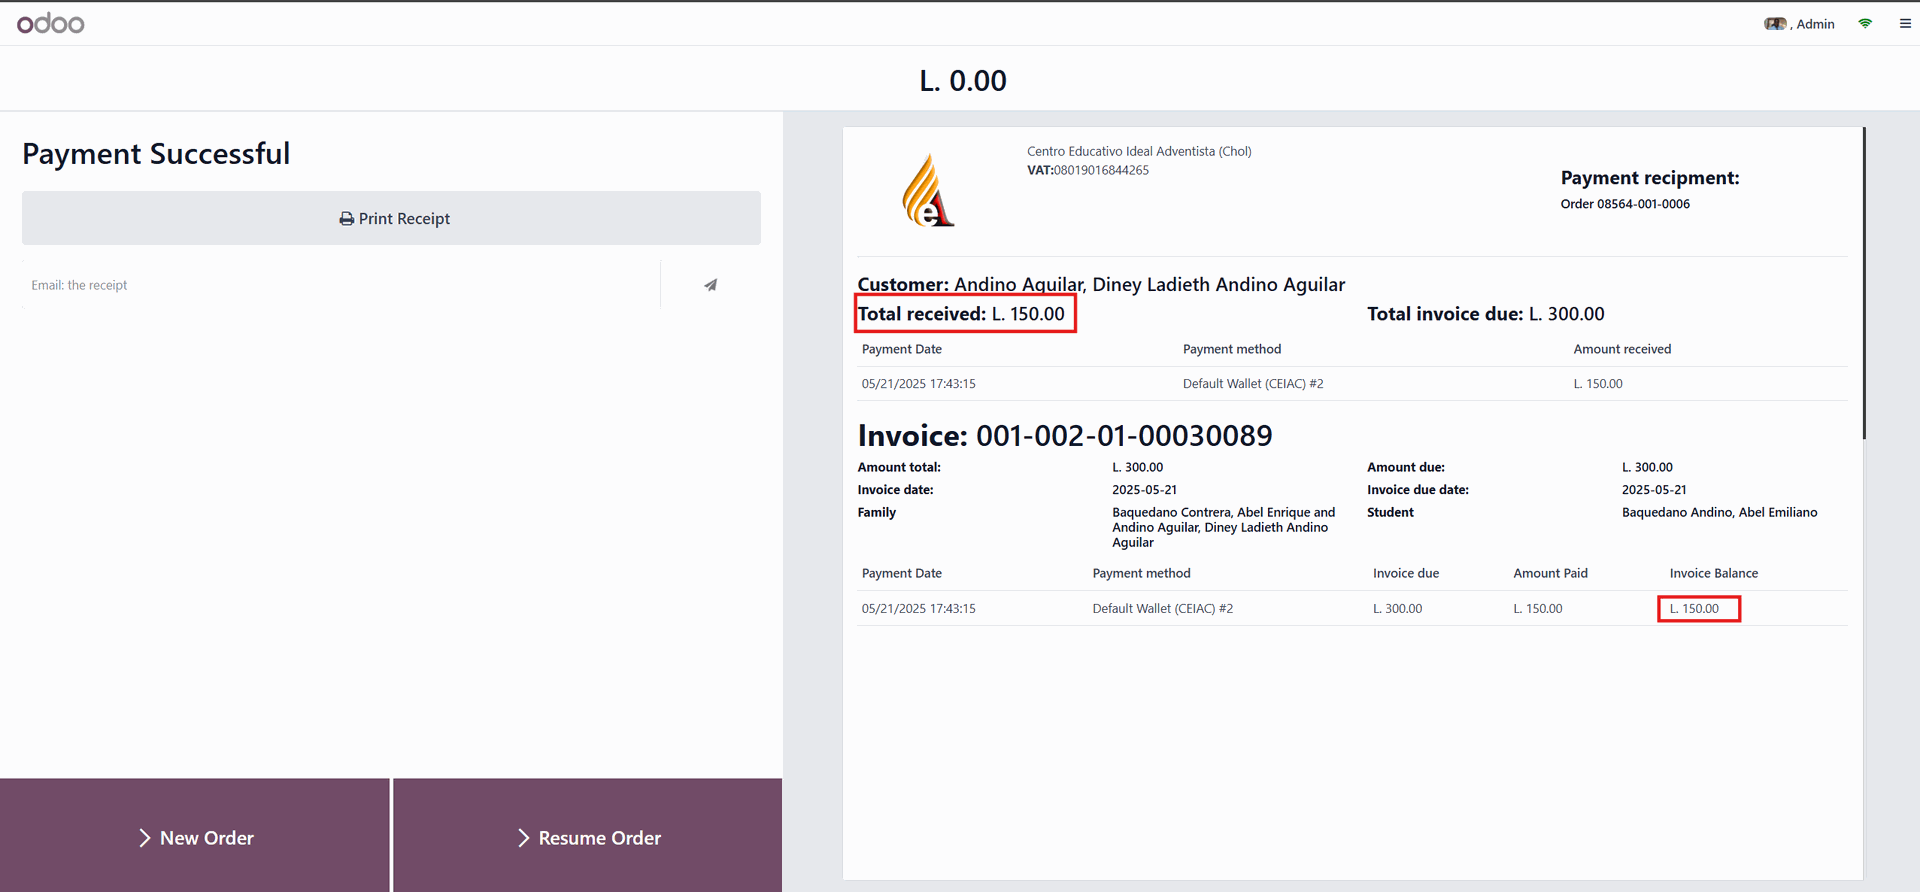1920x892 pixels.
Task: Select the VAT number 08019016844265
Action: coord(1101,170)
